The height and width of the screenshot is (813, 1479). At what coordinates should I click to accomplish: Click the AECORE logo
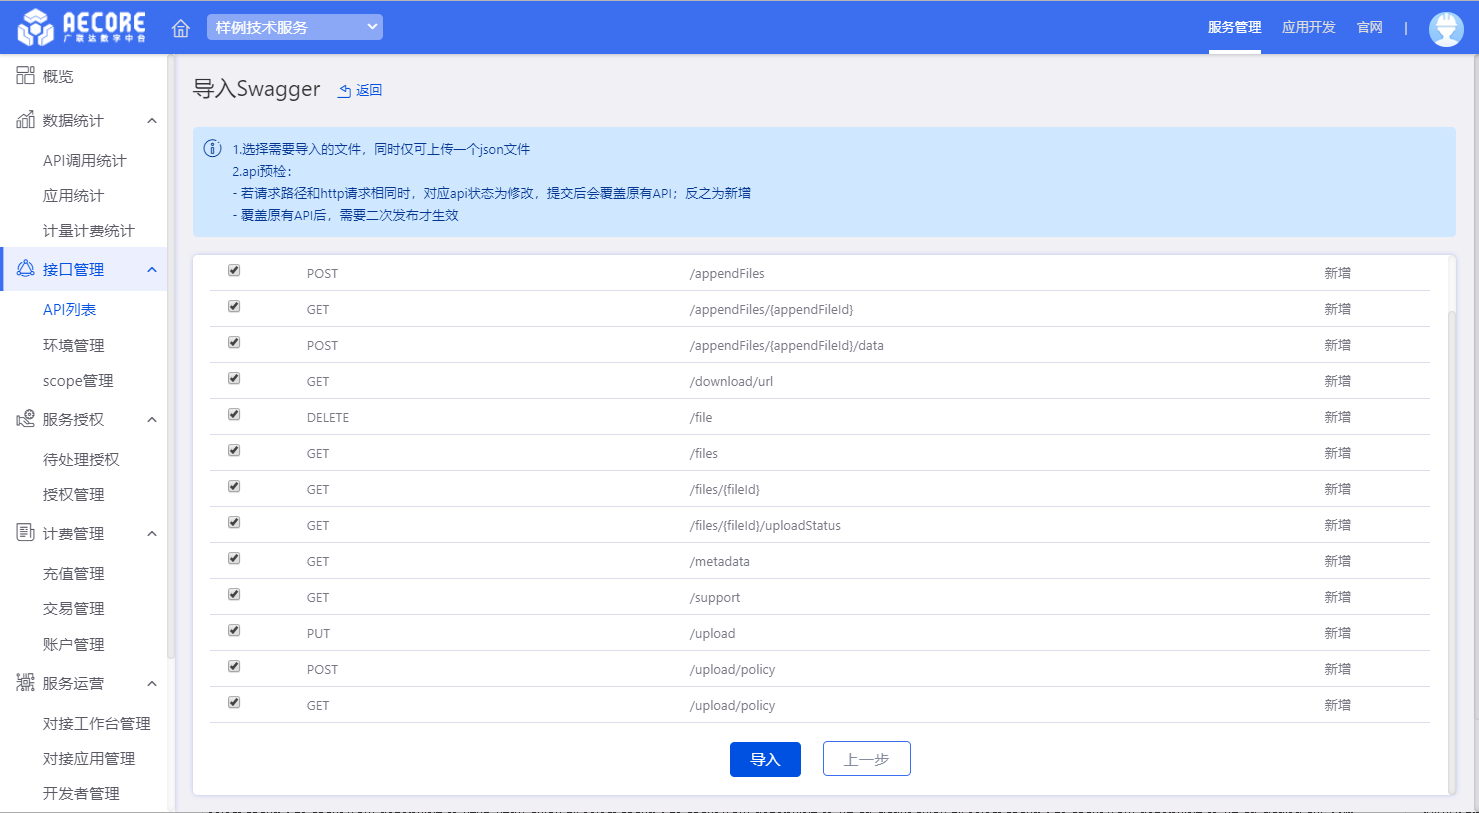[x=82, y=27]
